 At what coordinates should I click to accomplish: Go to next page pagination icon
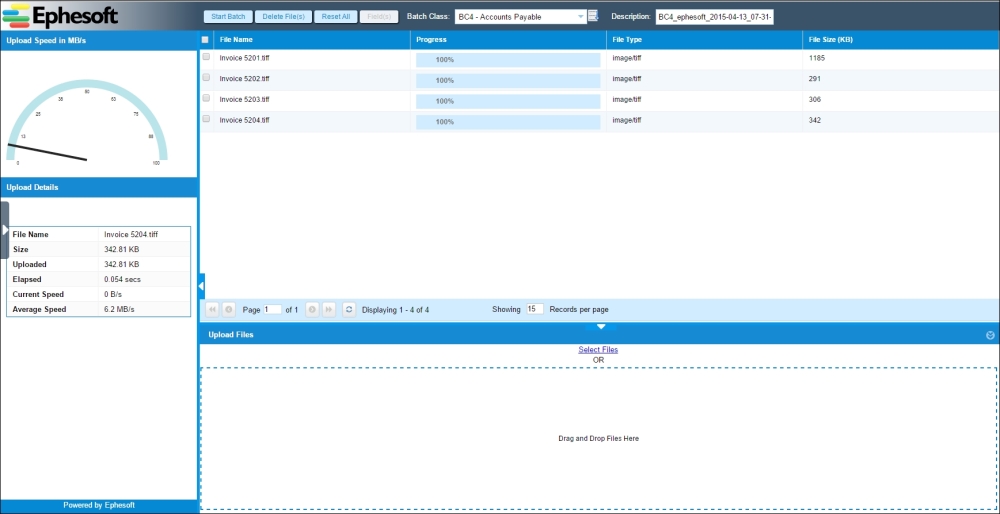click(x=312, y=309)
